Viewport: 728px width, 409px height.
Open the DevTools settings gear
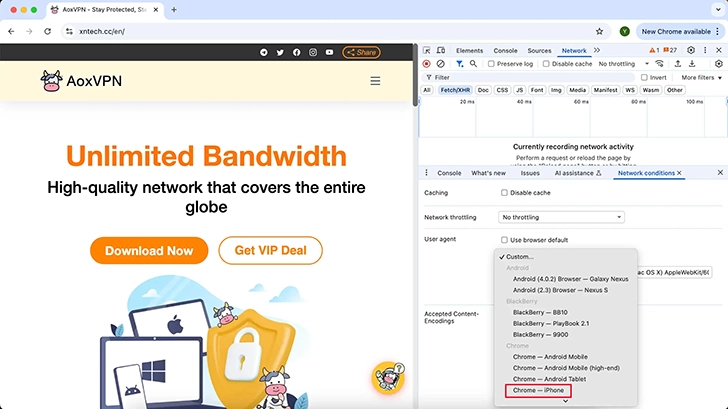tap(690, 50)
